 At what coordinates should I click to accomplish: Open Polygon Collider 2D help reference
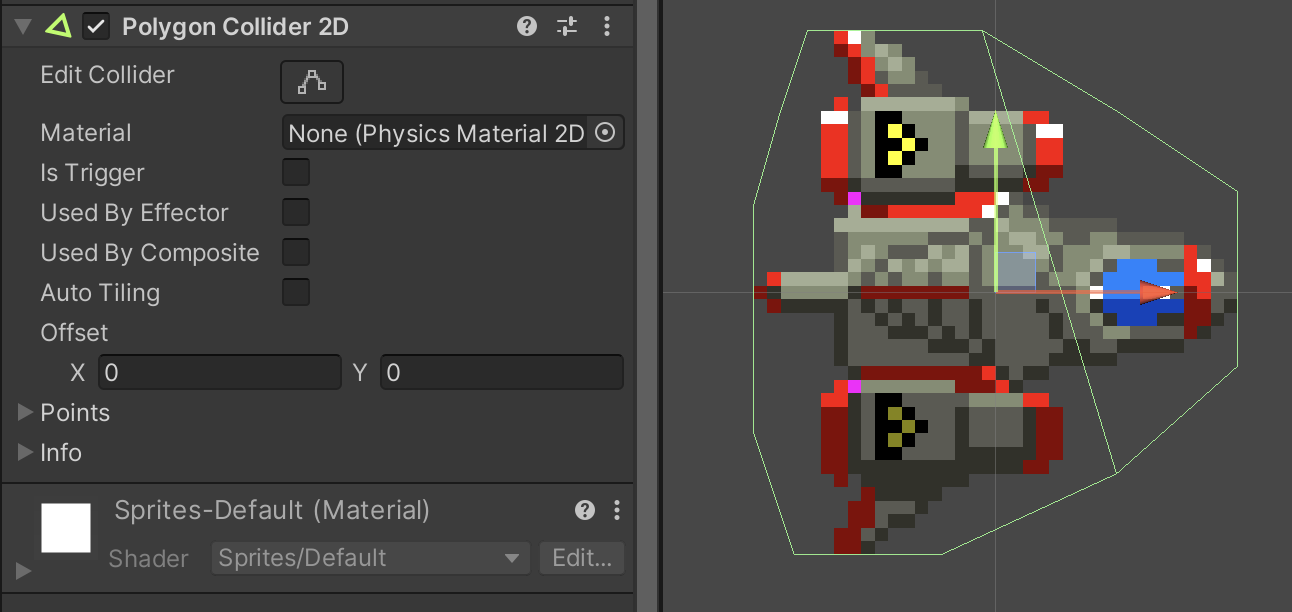tap(527, 27)
